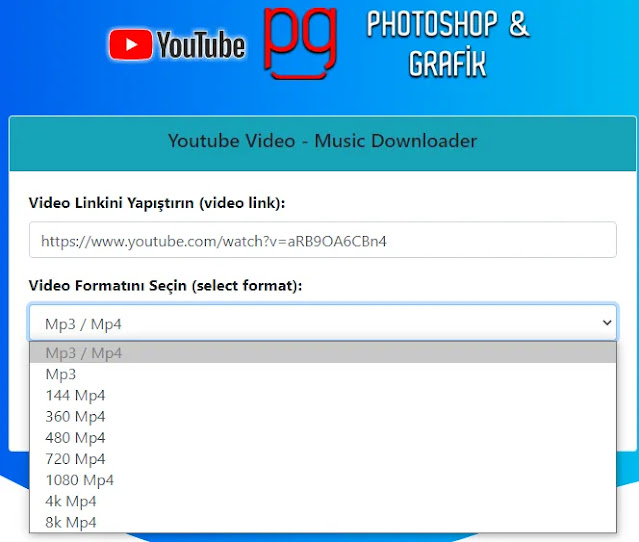Choose the 8k Mp4 option

(x=323, y=522)
